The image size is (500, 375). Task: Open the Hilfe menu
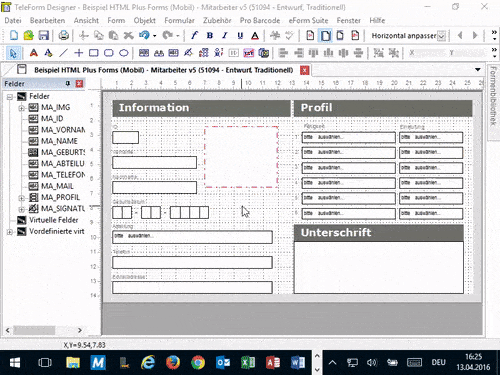[x=377, y=21]
